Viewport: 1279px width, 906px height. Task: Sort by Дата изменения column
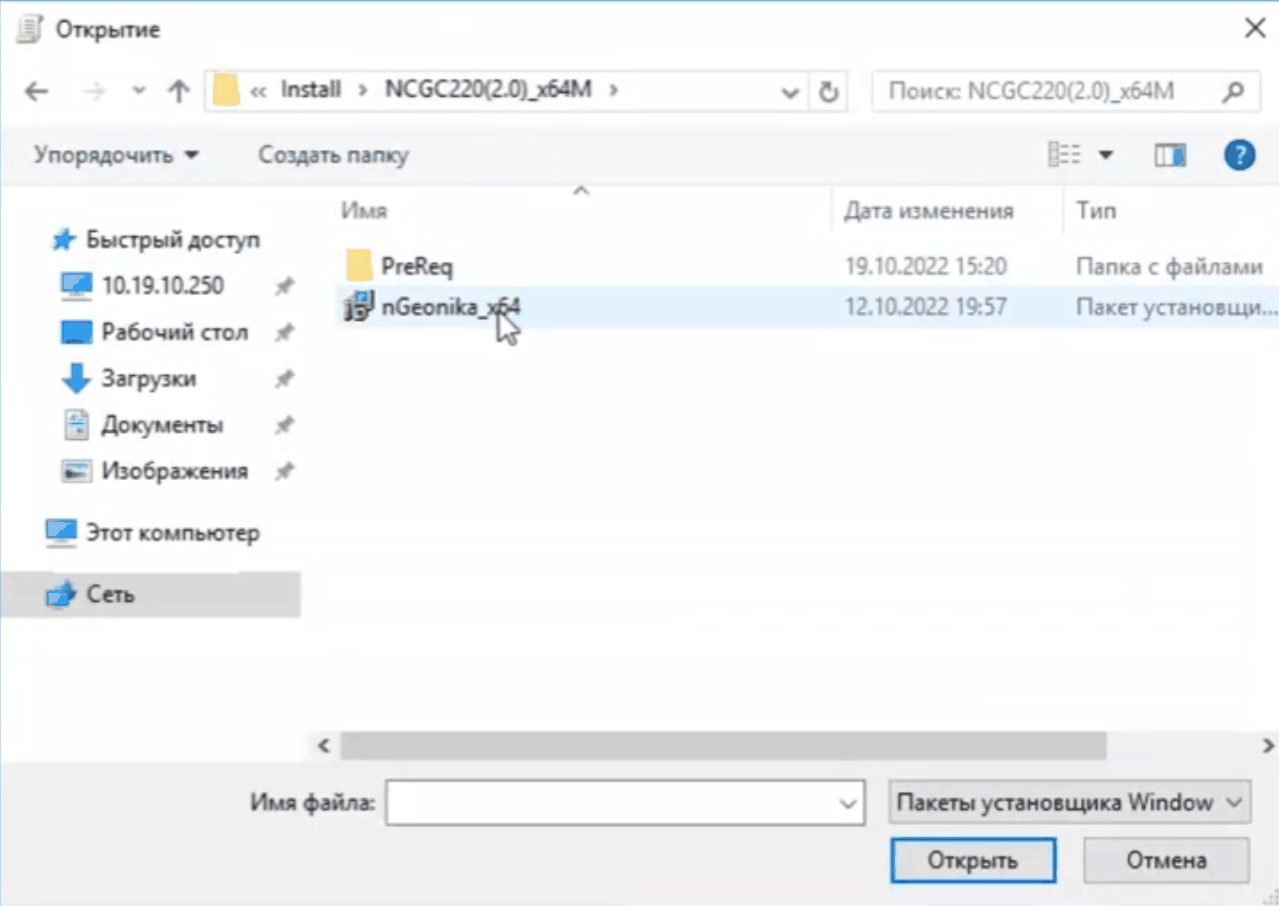[929, 211]
